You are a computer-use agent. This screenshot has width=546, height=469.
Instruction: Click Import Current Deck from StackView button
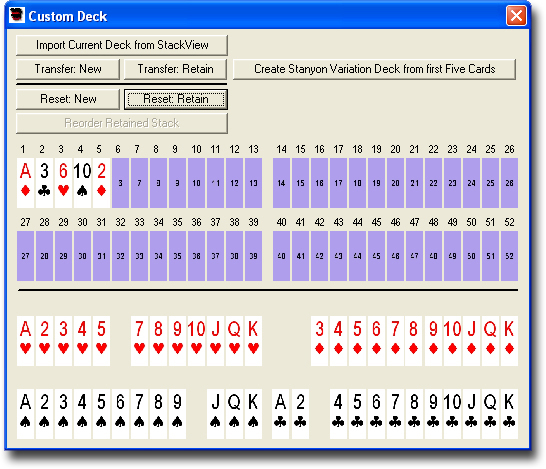click(122, 45)
